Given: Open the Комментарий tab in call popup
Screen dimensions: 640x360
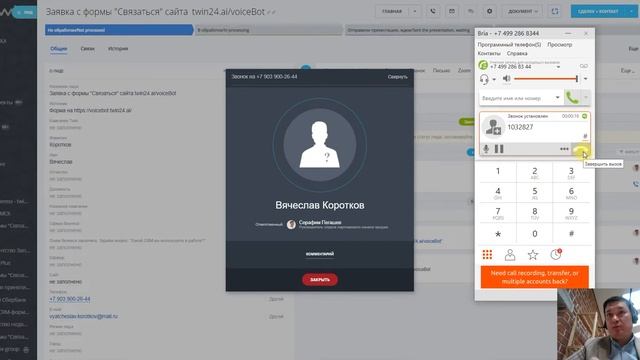Looking at the screenshot, I should click(x=320, y=254).
